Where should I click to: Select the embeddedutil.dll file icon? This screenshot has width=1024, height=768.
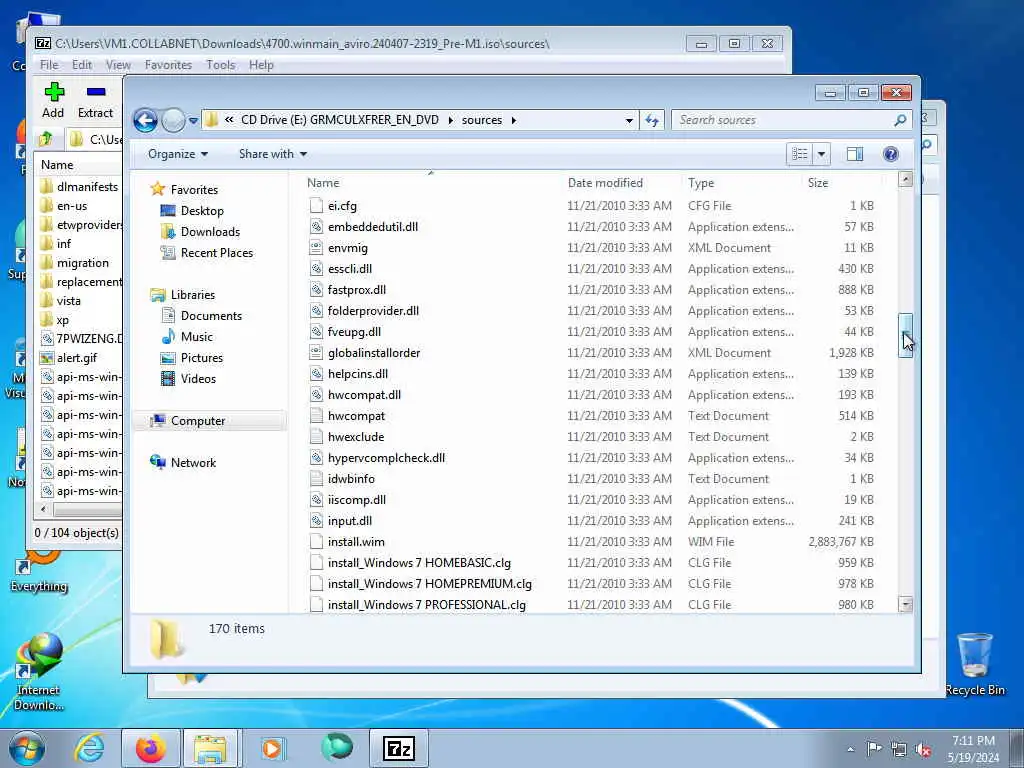pyautogui.click(x=316, y=227)
